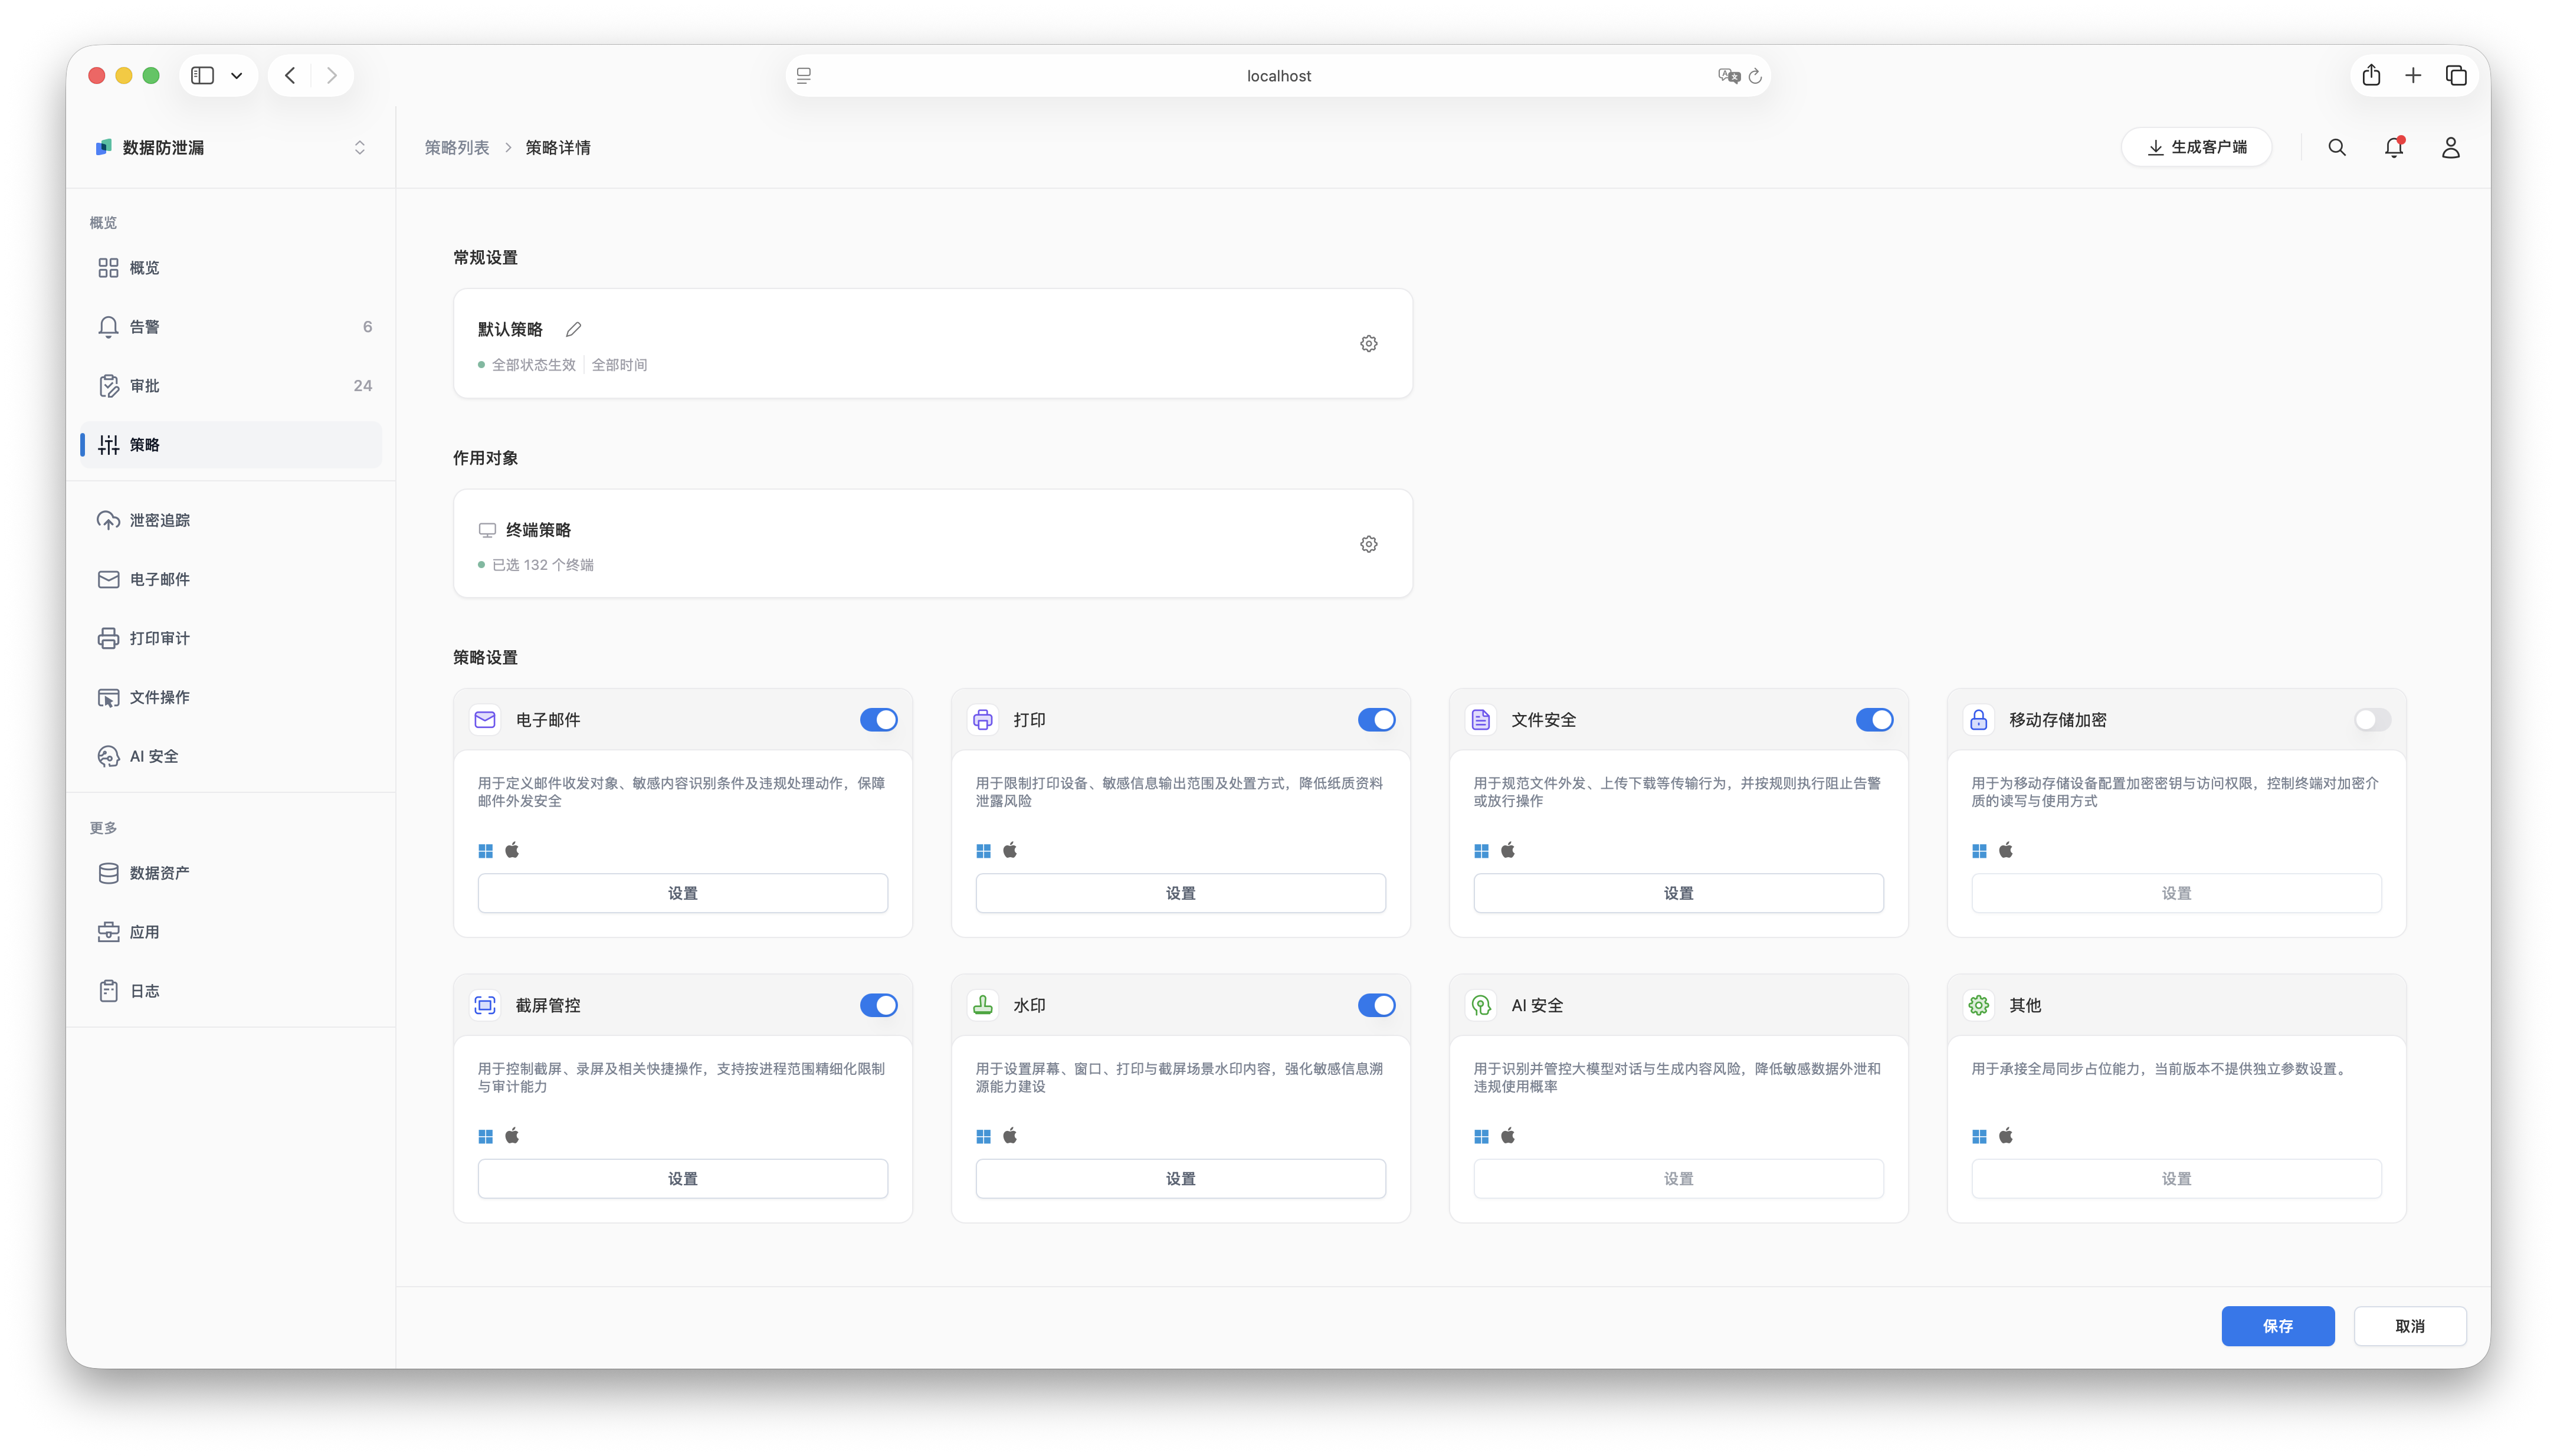This screenshot has height=1456, width=2557.
Task: Open the gear settings for 终端策略 card
Action: 1368,544
